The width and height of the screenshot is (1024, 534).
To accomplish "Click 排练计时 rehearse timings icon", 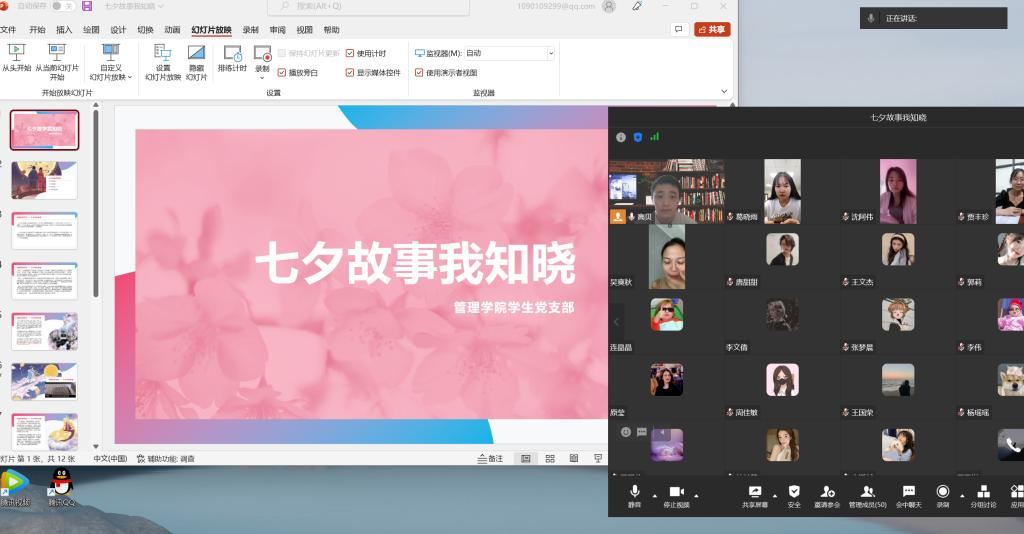I will (x=232, y=58).
